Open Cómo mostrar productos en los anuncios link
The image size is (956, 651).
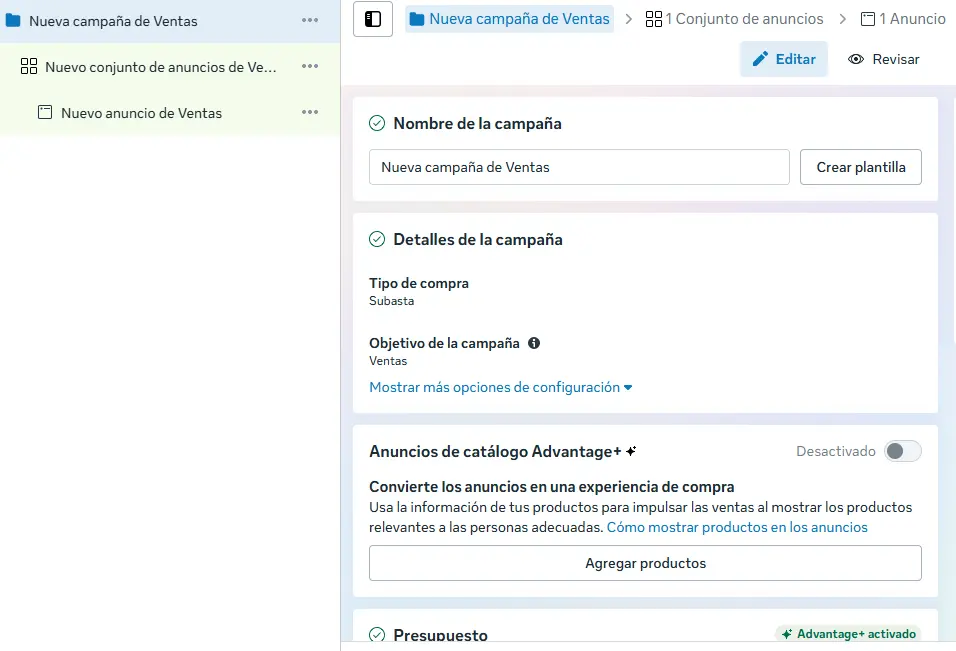click(x=737, y=527)
